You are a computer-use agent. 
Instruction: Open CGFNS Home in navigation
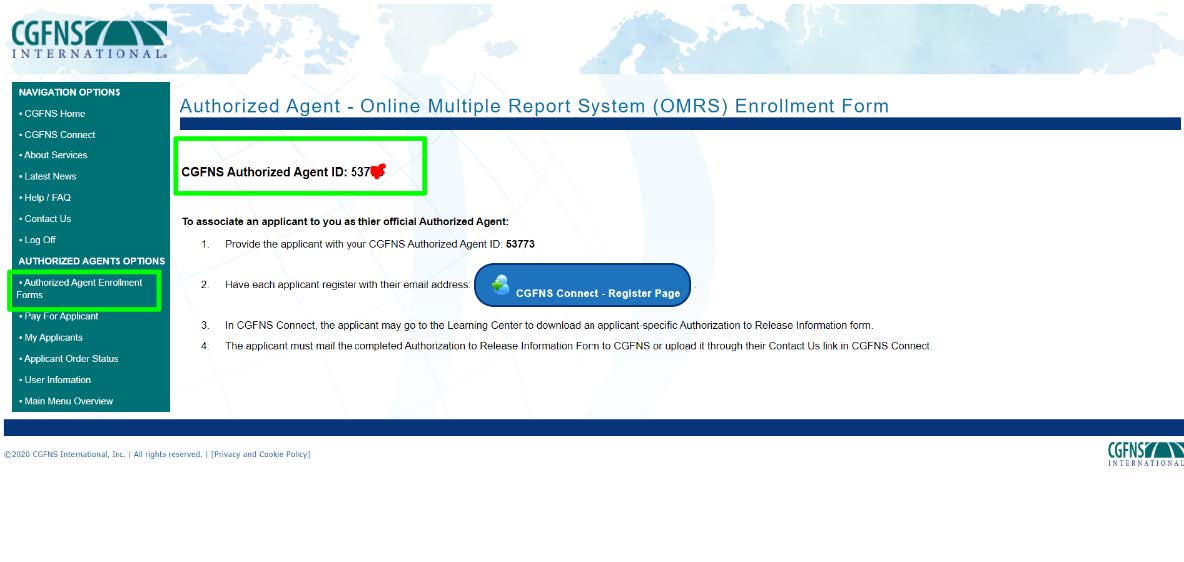click(x=54, y=113)
